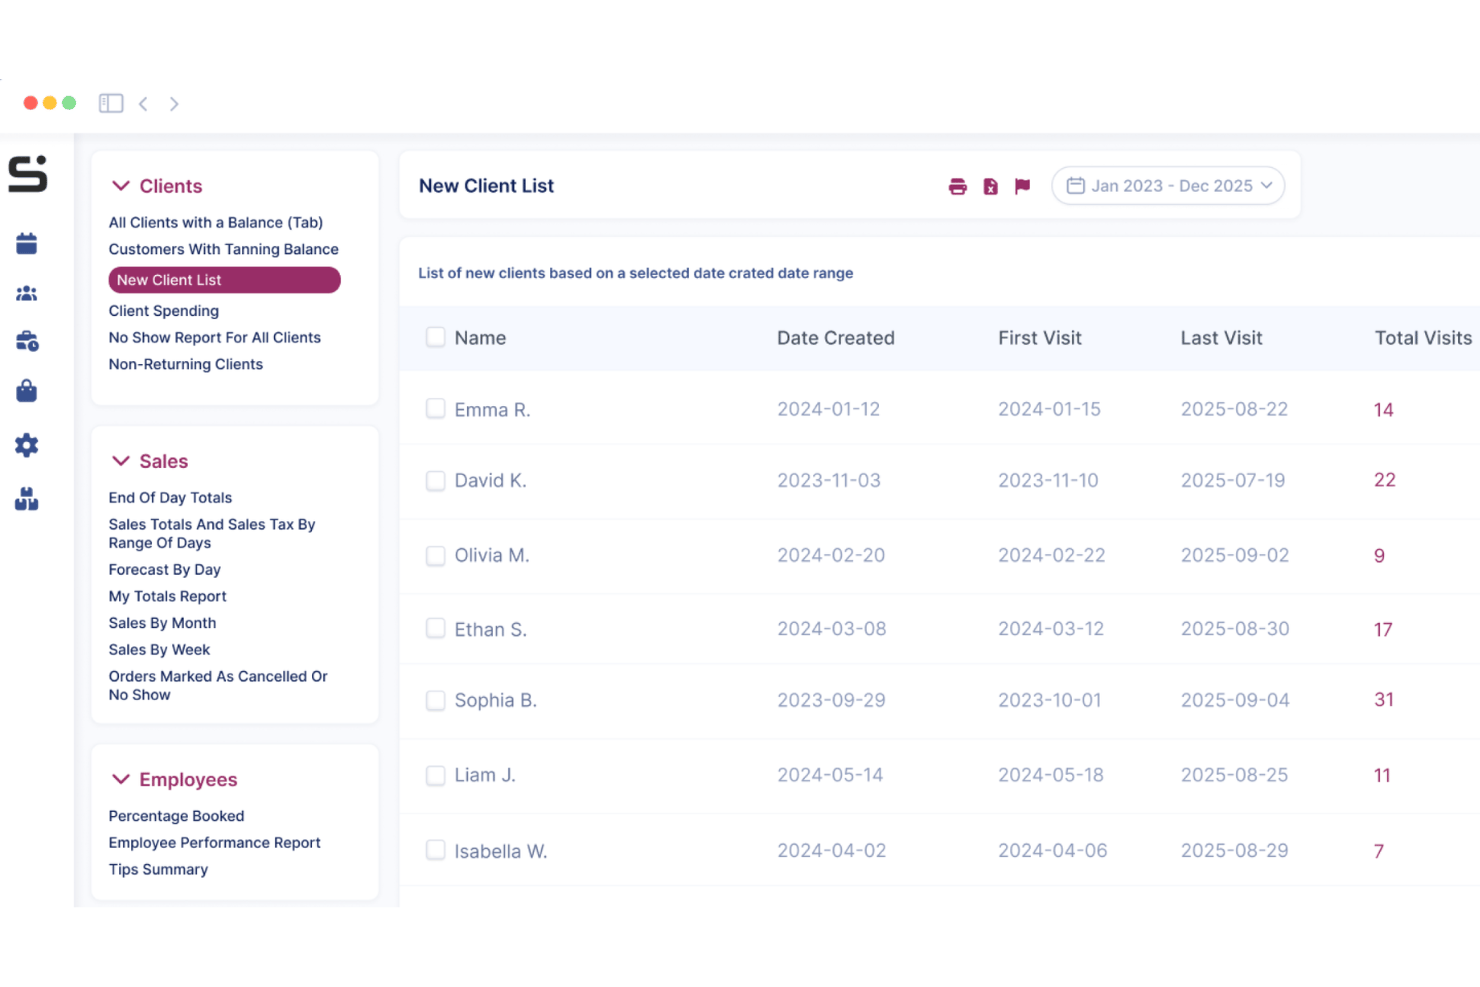The width and height of the screenshot is (1480, 987).
Task: Print the New Client List report
Action: coord(958,186)
